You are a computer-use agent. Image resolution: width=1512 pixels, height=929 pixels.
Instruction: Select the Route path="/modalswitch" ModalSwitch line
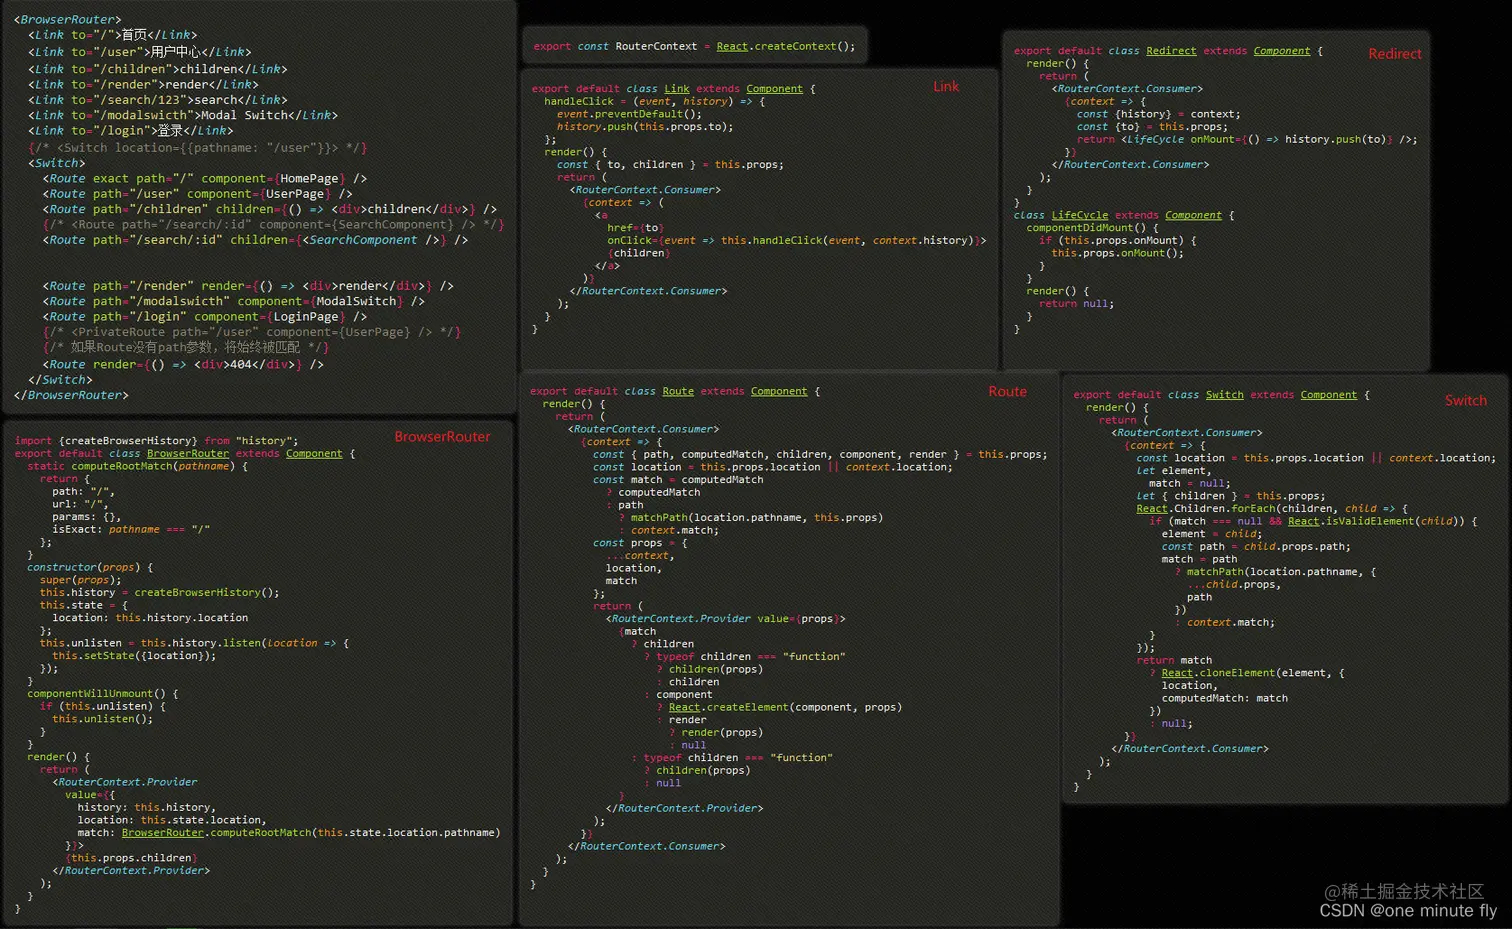click(234, 301)
